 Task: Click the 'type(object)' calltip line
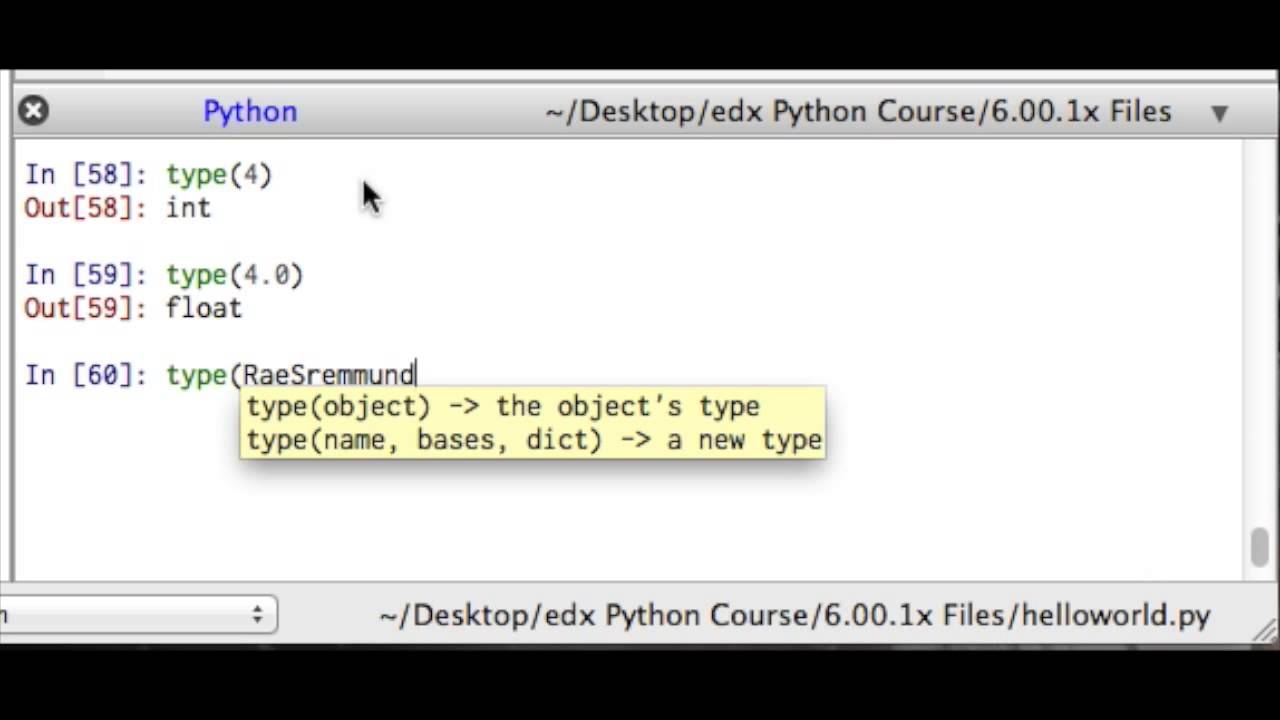pos(503,407)
